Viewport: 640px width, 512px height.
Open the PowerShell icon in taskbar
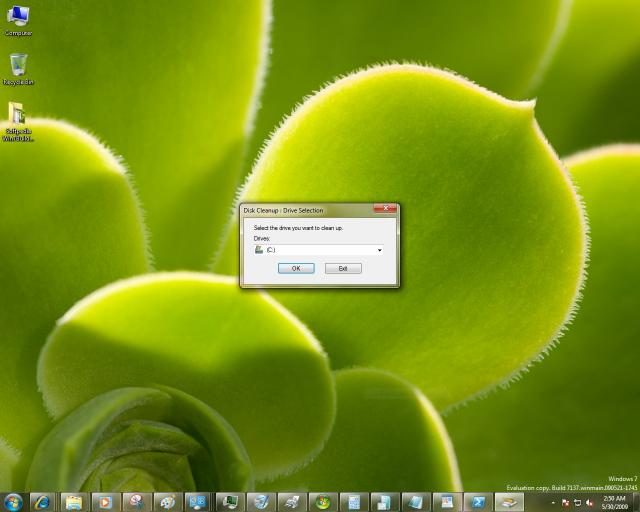478,501
